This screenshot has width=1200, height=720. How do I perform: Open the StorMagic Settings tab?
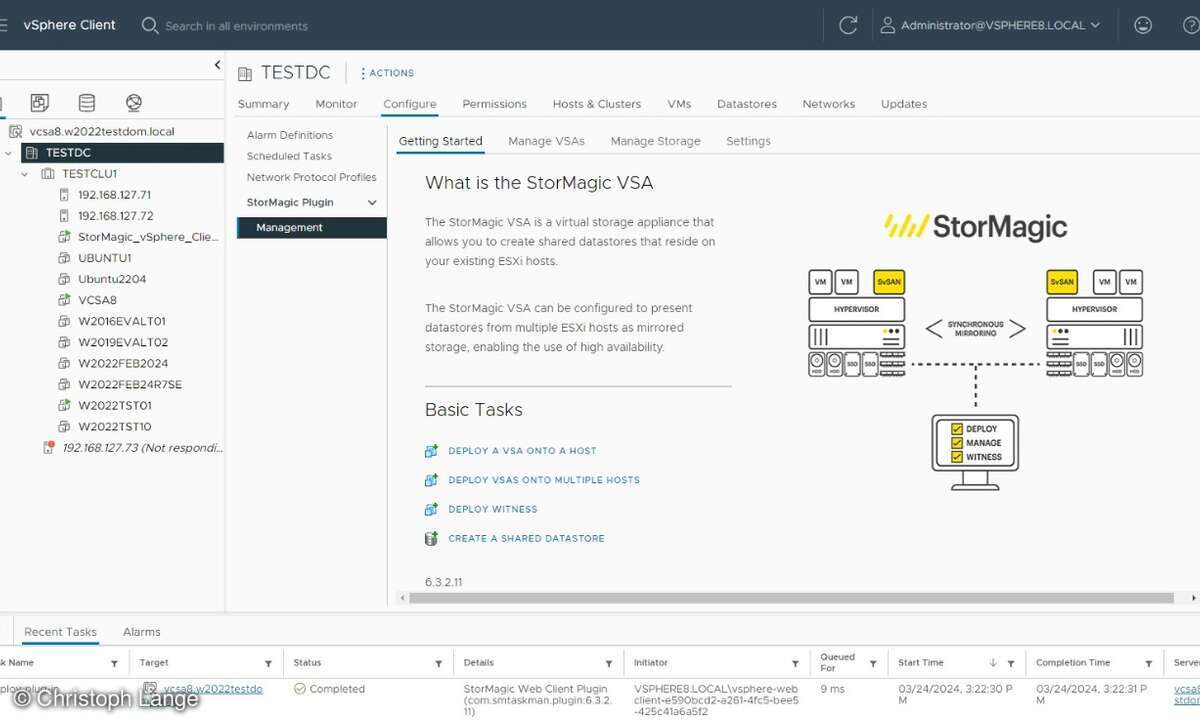[x=748, y=141]
